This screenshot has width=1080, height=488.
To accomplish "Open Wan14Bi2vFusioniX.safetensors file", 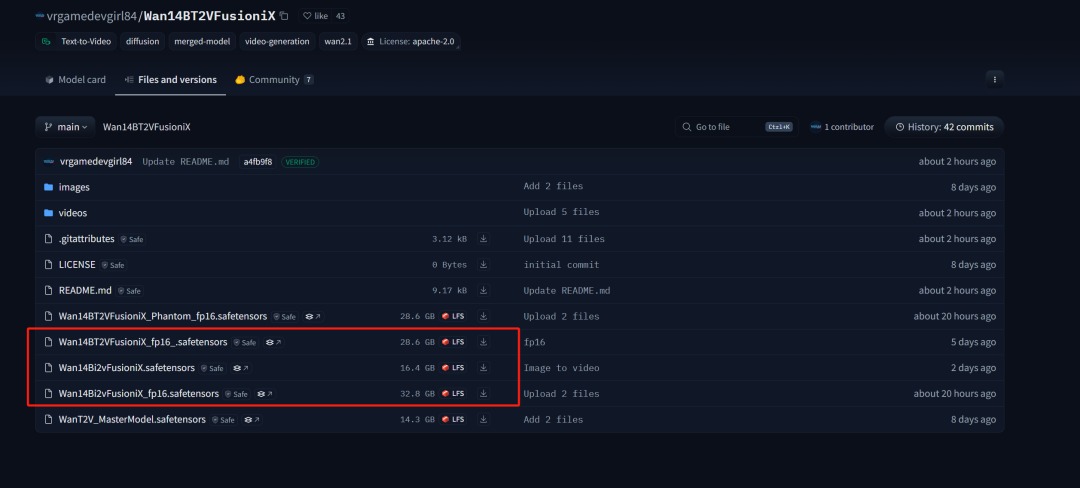I will pos(127,368).
